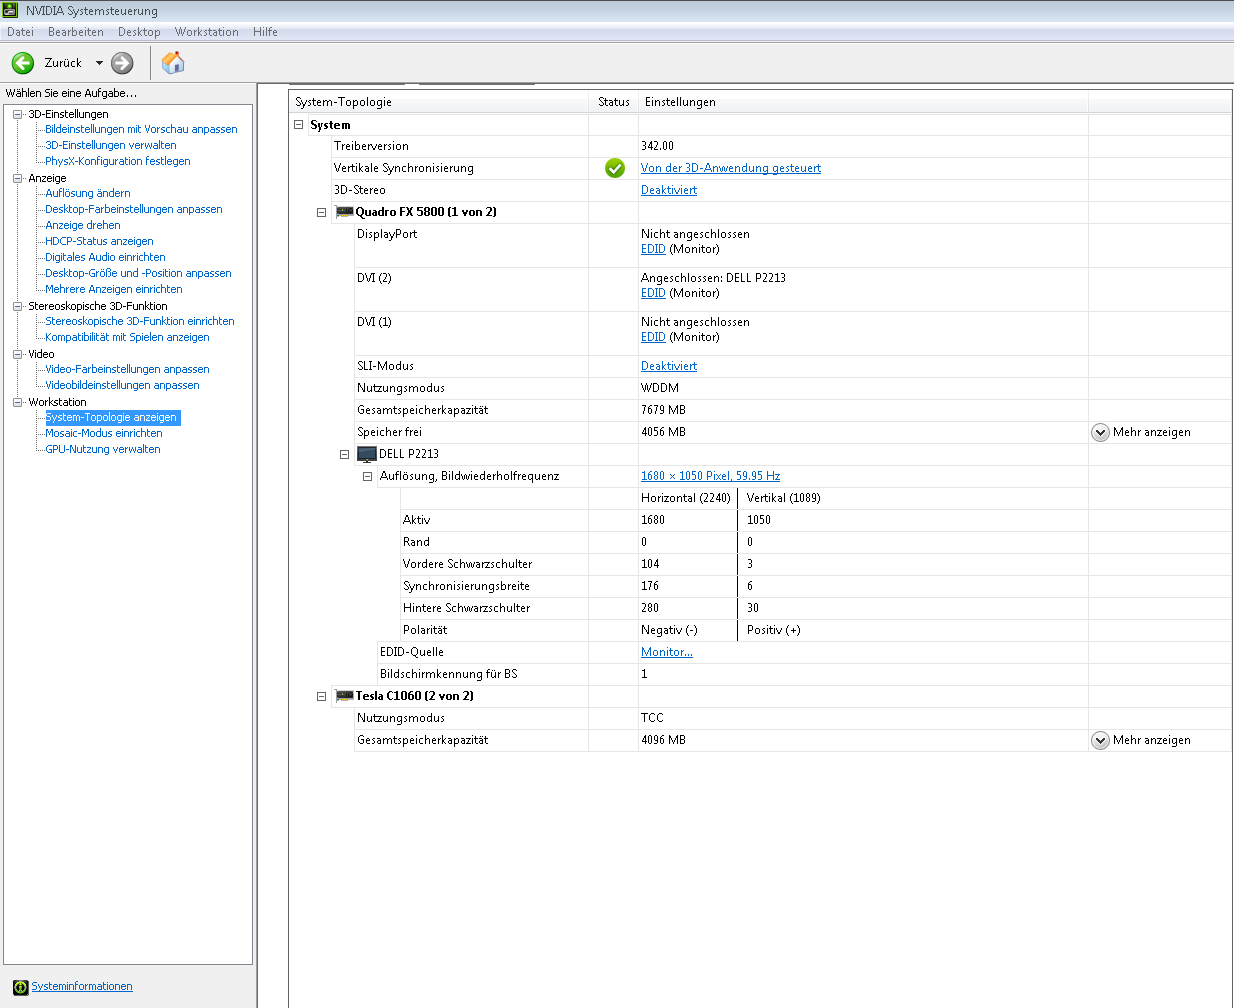Select Desktop-Farbeinstellungen anpassen
This screenshot has height=1008, width=1234.
[x=134, y=209]
